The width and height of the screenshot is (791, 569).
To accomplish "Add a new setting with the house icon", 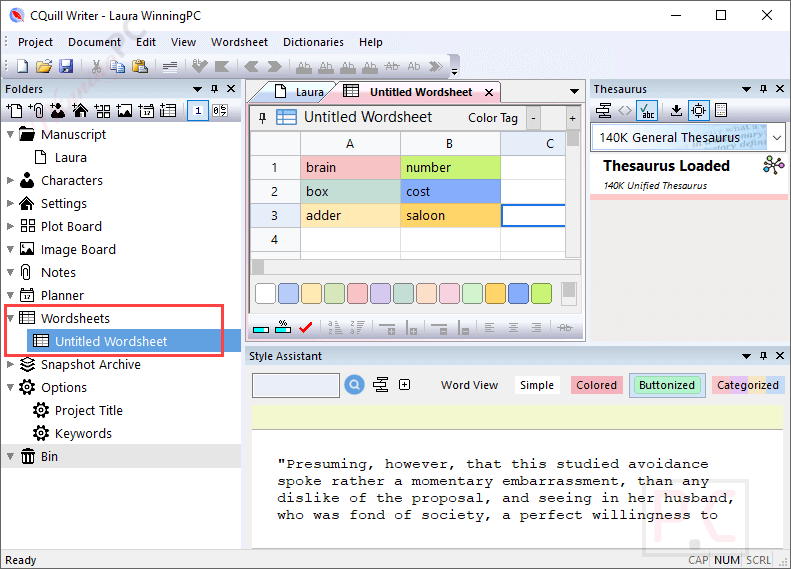I will pyautogui.click(x=80, y=110).
